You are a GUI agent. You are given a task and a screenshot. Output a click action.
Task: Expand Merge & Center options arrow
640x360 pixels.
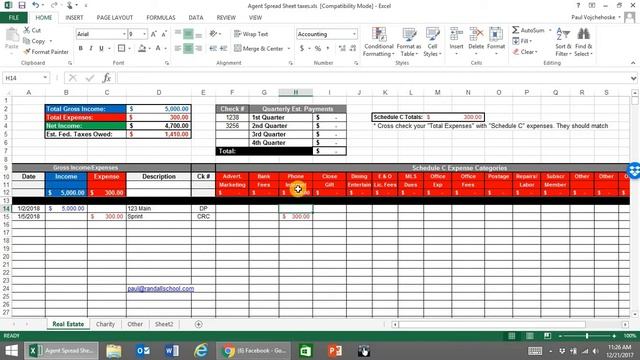pyautogui.click(x=289, y=49)
